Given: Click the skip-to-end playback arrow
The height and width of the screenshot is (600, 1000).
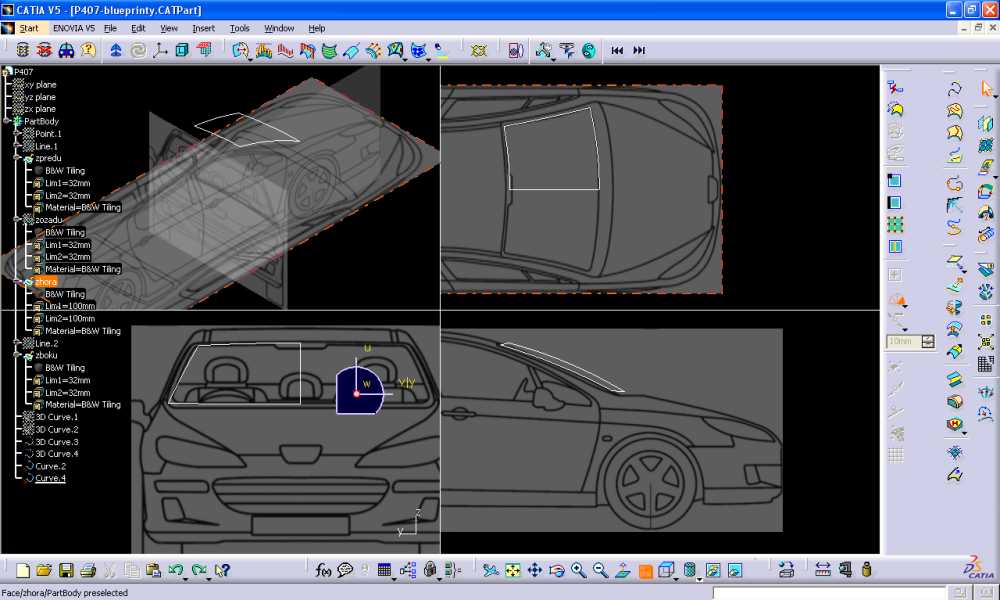Looking at the screenshot, I should [x=639, y=50].
